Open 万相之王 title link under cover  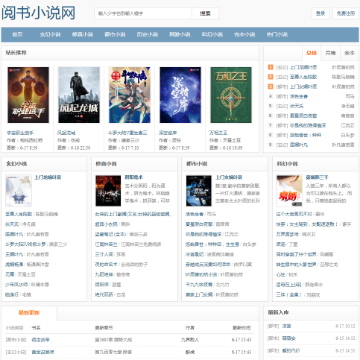pyautogui.click(x=218, y=133)
